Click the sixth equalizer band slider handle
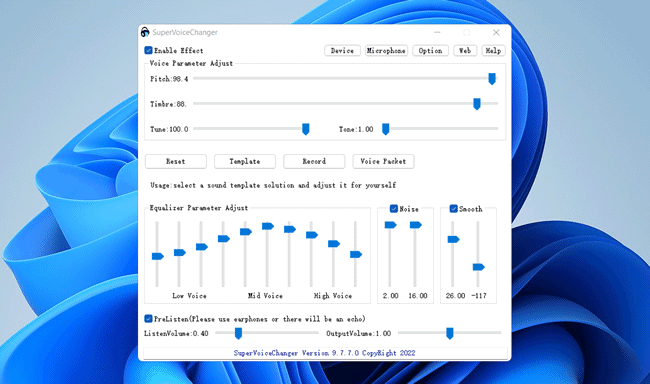The height and width of the screenshot is (384, 650). tap(268, 226)
